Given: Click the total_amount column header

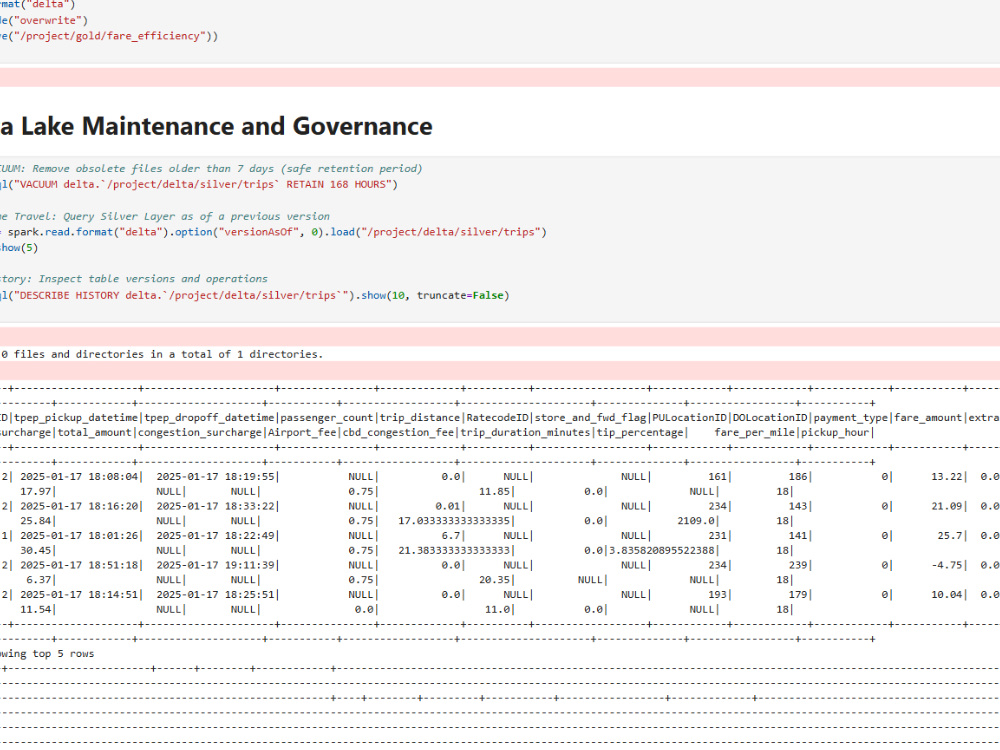Looking at the screenshot, I should coord(95,432).
